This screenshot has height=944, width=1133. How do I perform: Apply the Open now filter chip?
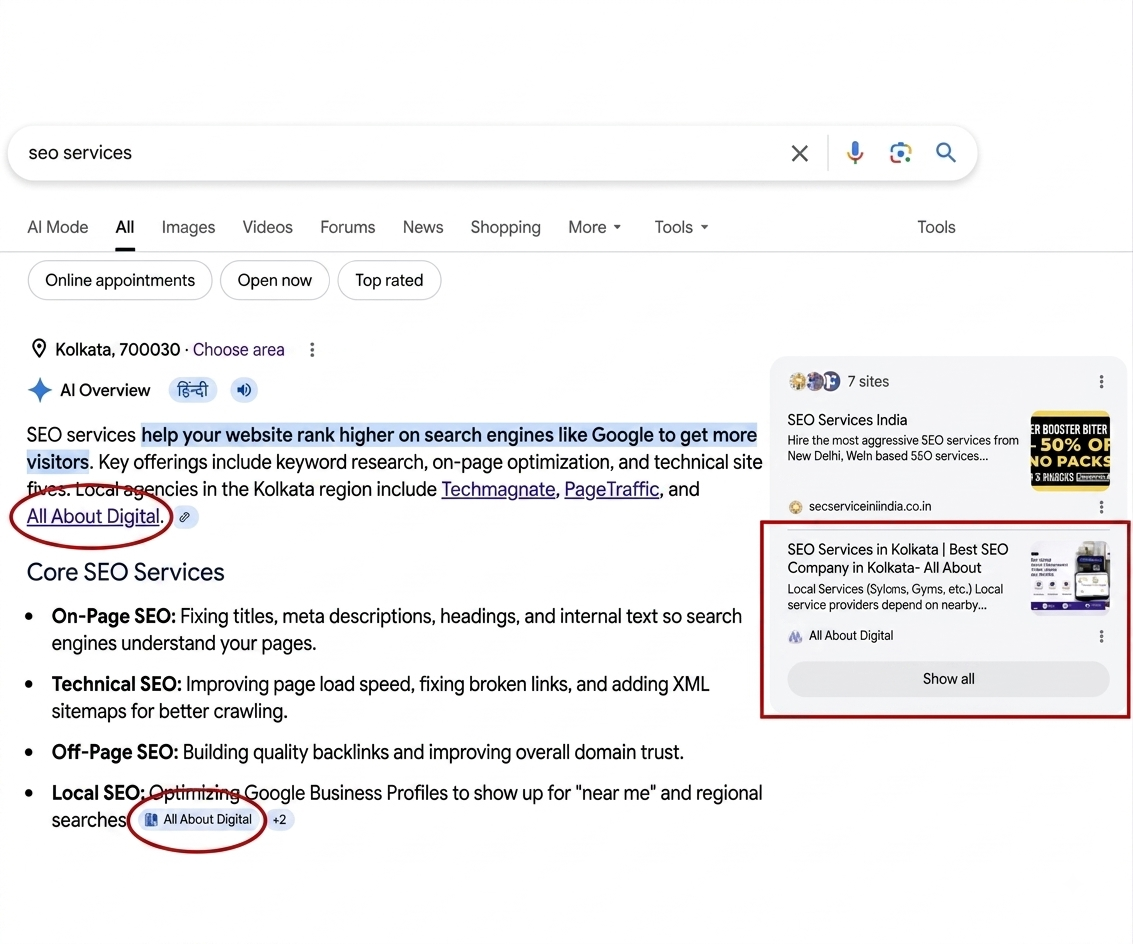[275, 280]
